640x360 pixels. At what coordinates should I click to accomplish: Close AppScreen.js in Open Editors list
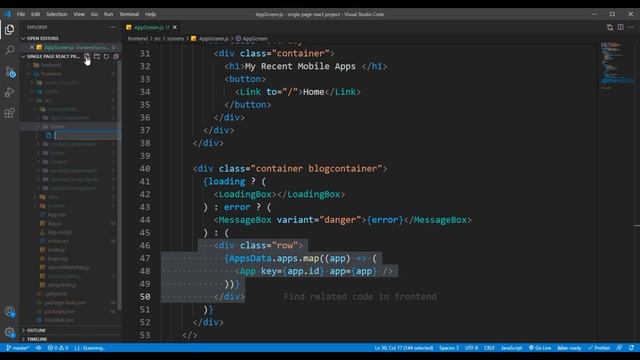(x=32, y=47)
